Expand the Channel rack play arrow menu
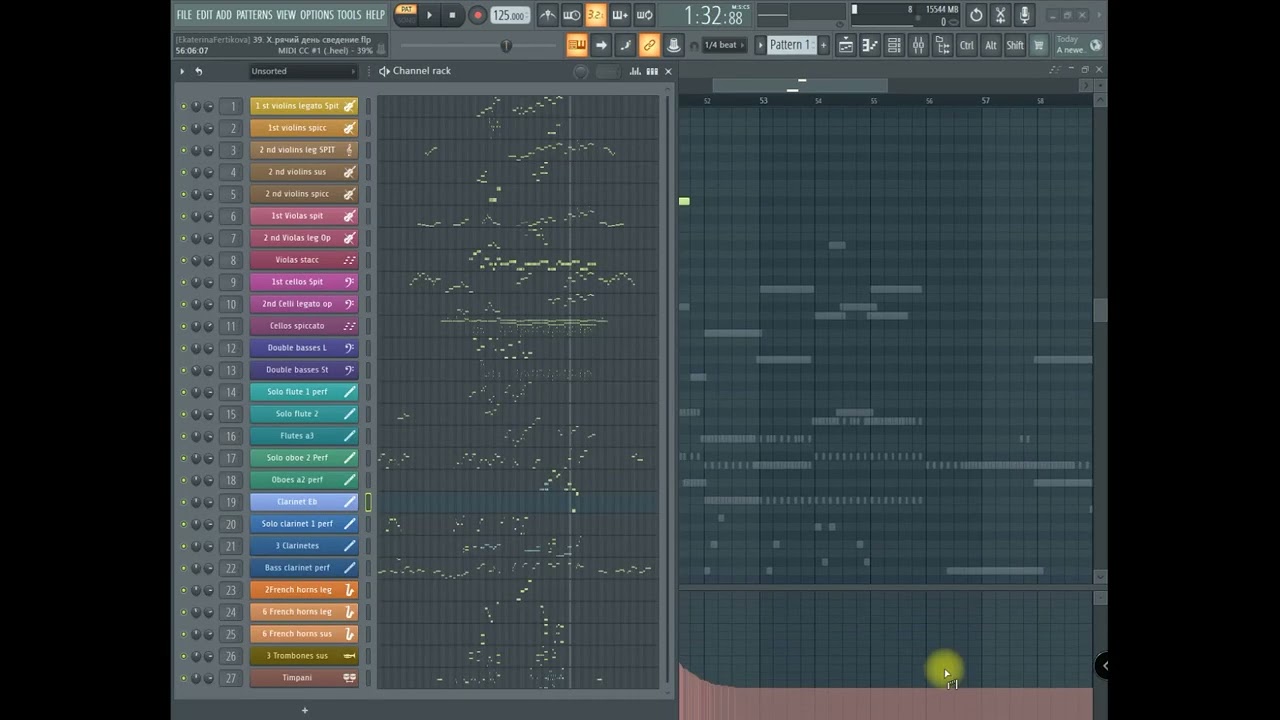This screenshot has height=720, width=1280. tap(182, 71)
